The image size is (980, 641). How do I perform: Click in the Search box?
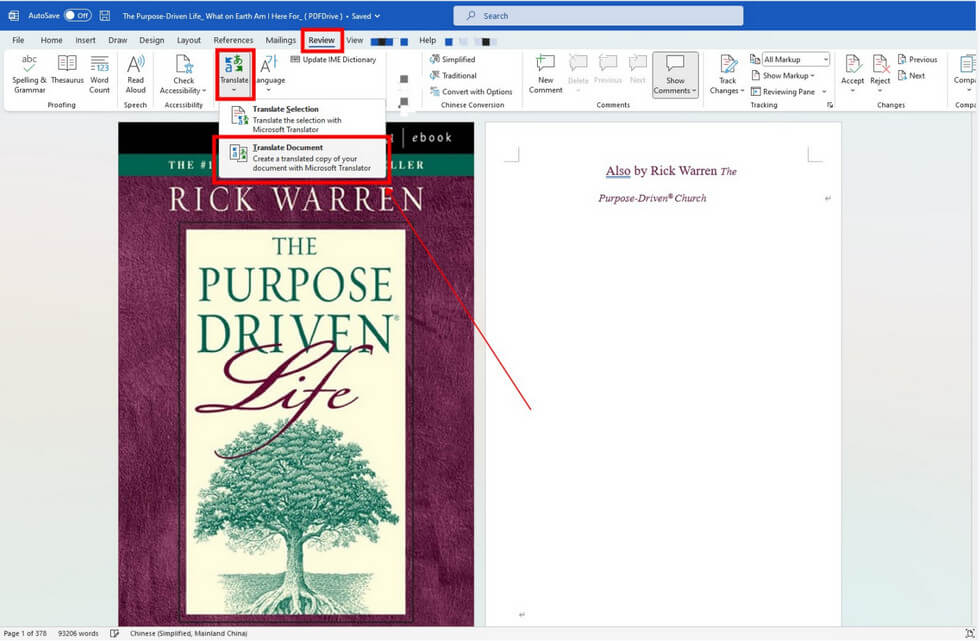pyautogui.click(x=598, y=16)
